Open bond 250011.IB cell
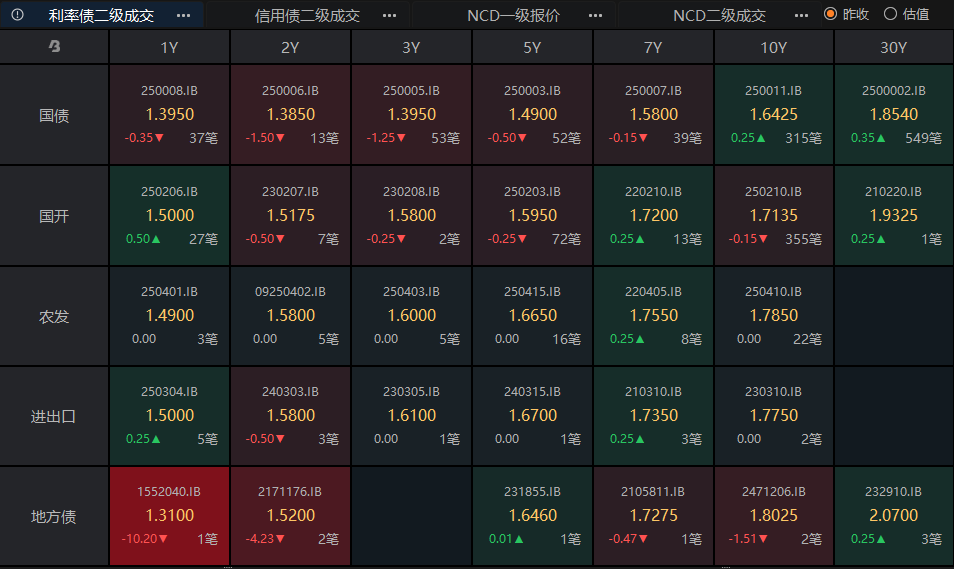 click(x=773, y=115)
